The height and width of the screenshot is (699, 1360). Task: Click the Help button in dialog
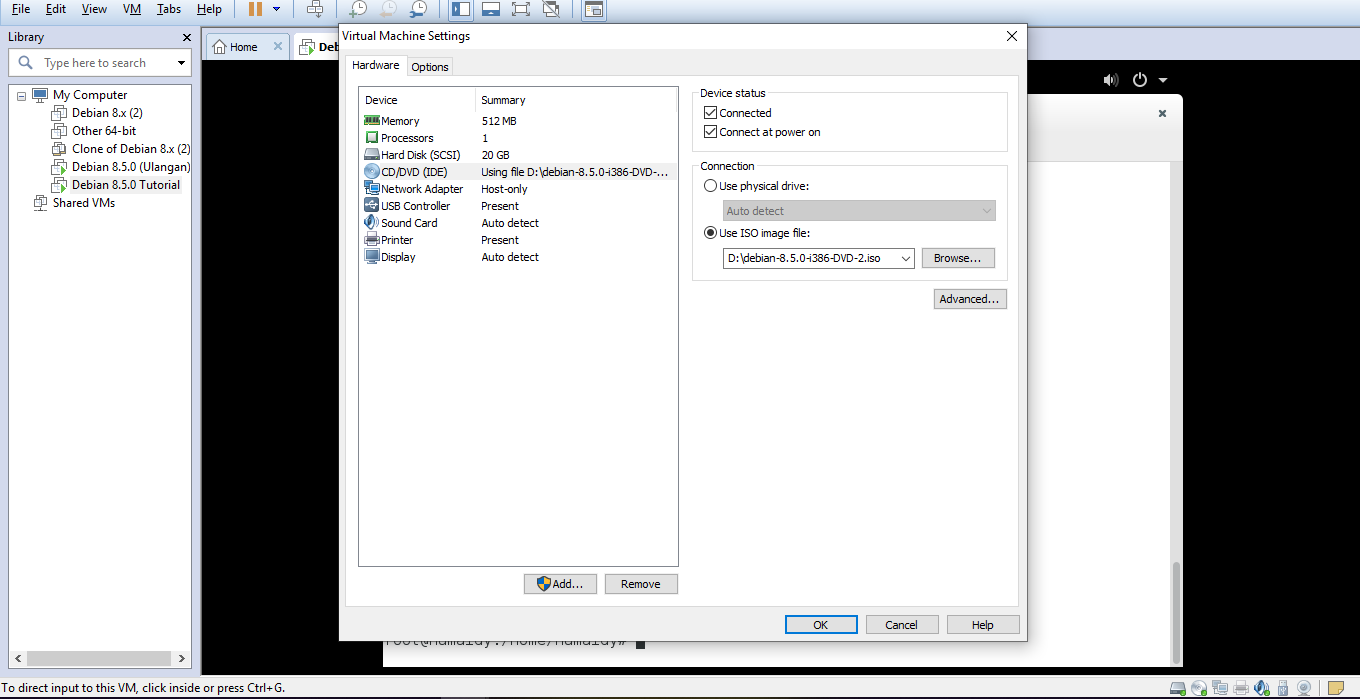click(983, 625)
